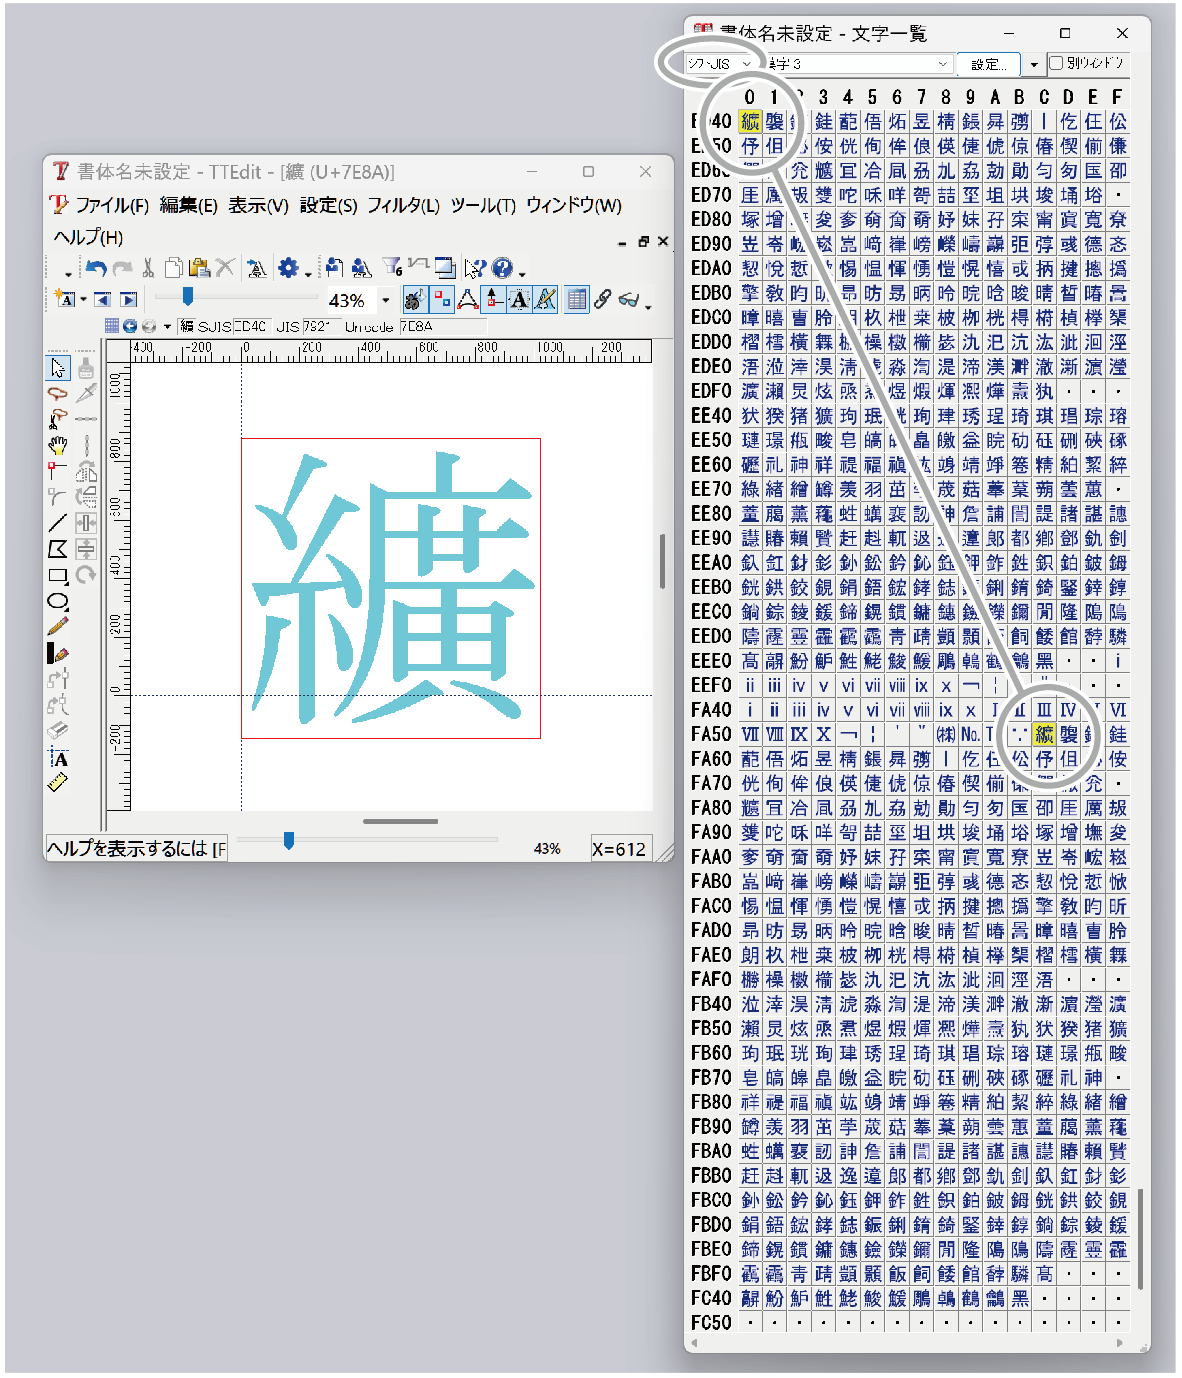Open the シフトJIS encoding combo box
1182x1378 pixels.
[719, 63]
